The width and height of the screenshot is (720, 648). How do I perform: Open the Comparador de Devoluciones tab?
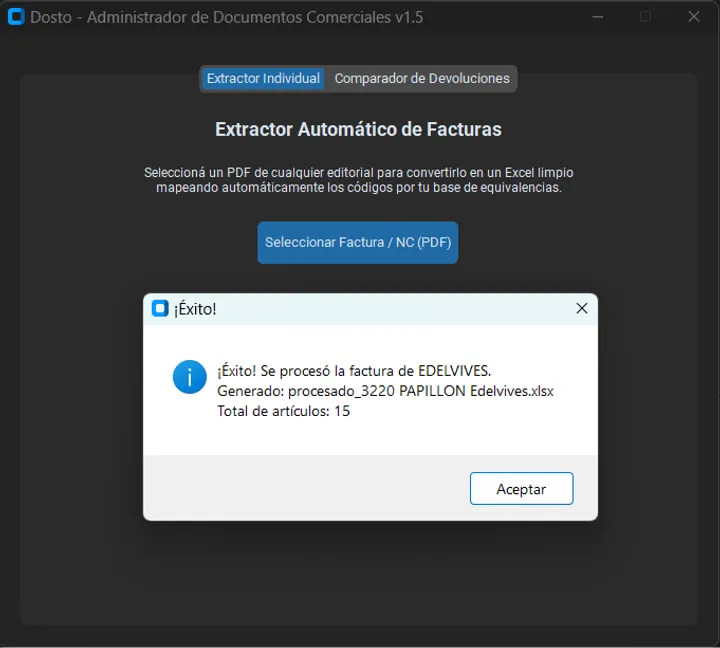[x=422, y=79]
